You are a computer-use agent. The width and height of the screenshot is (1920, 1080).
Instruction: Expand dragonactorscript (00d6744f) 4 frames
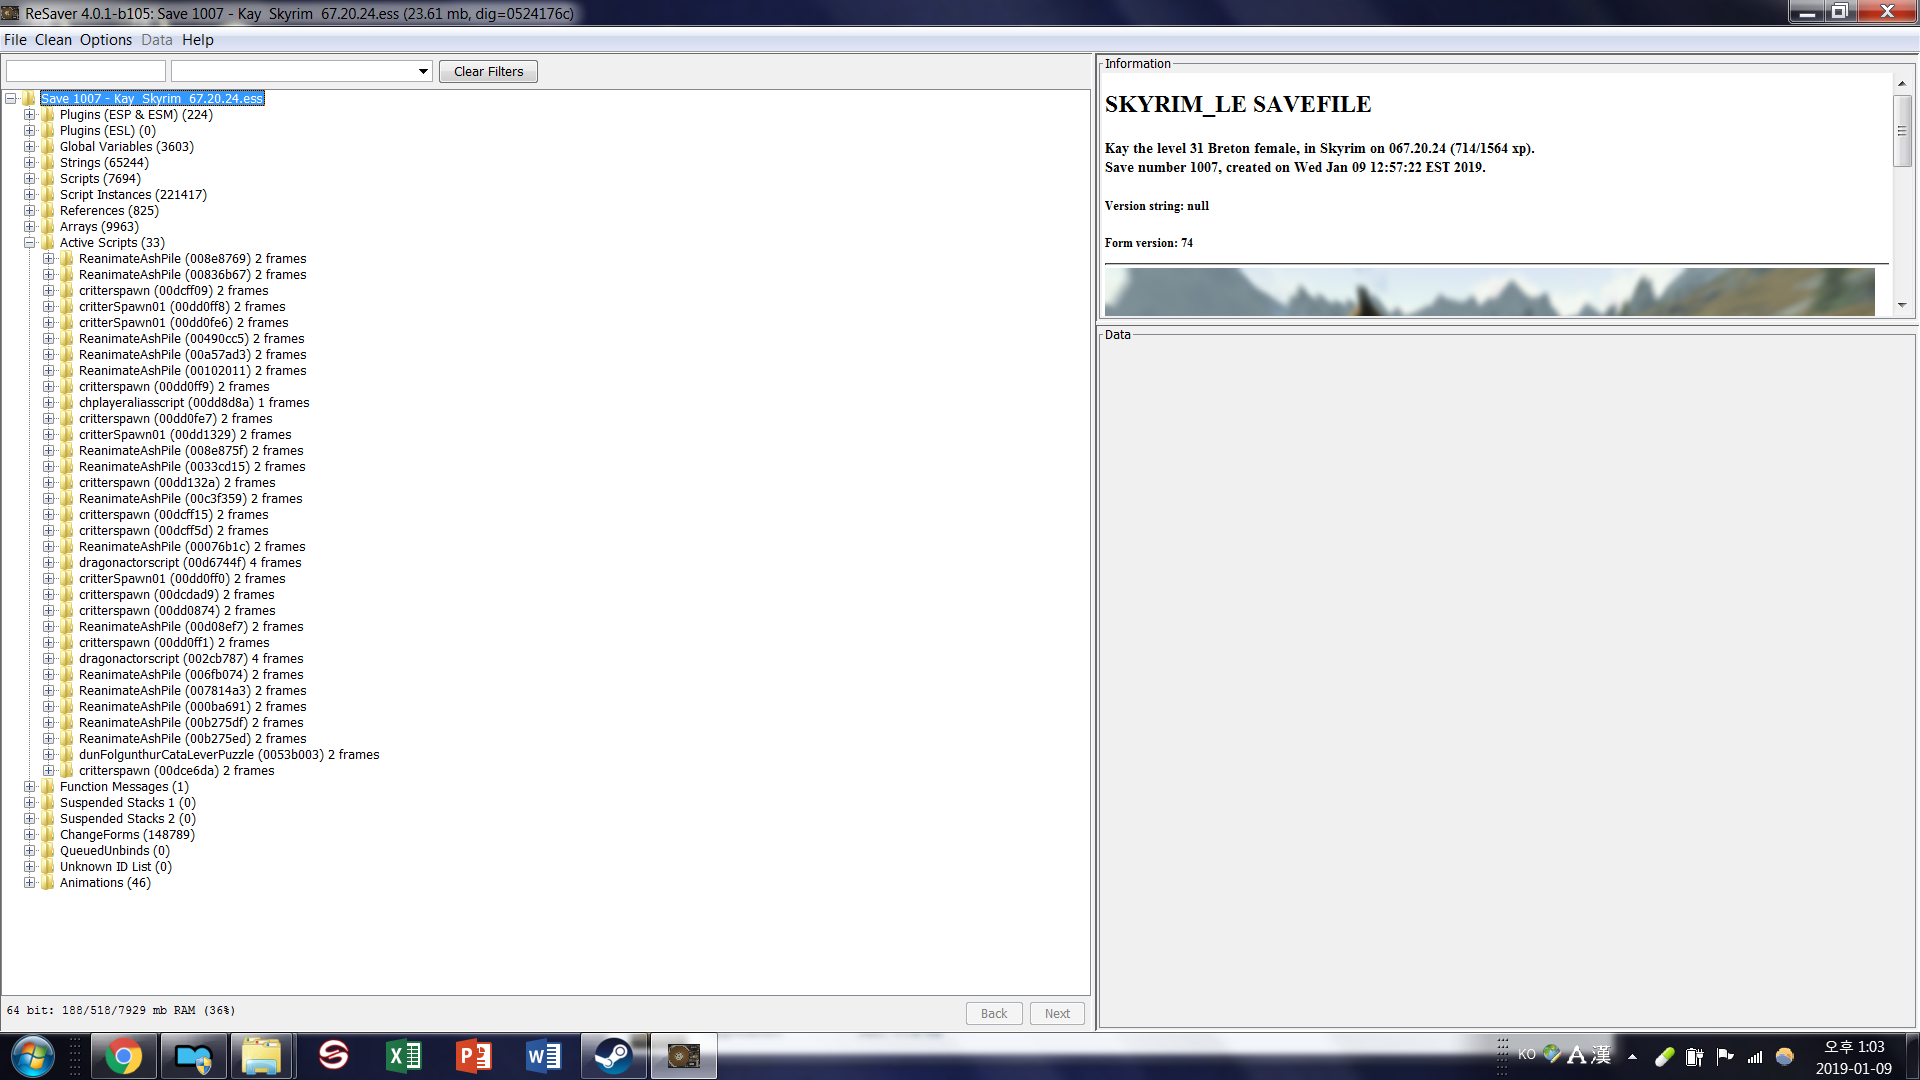[x=49, y=563]
